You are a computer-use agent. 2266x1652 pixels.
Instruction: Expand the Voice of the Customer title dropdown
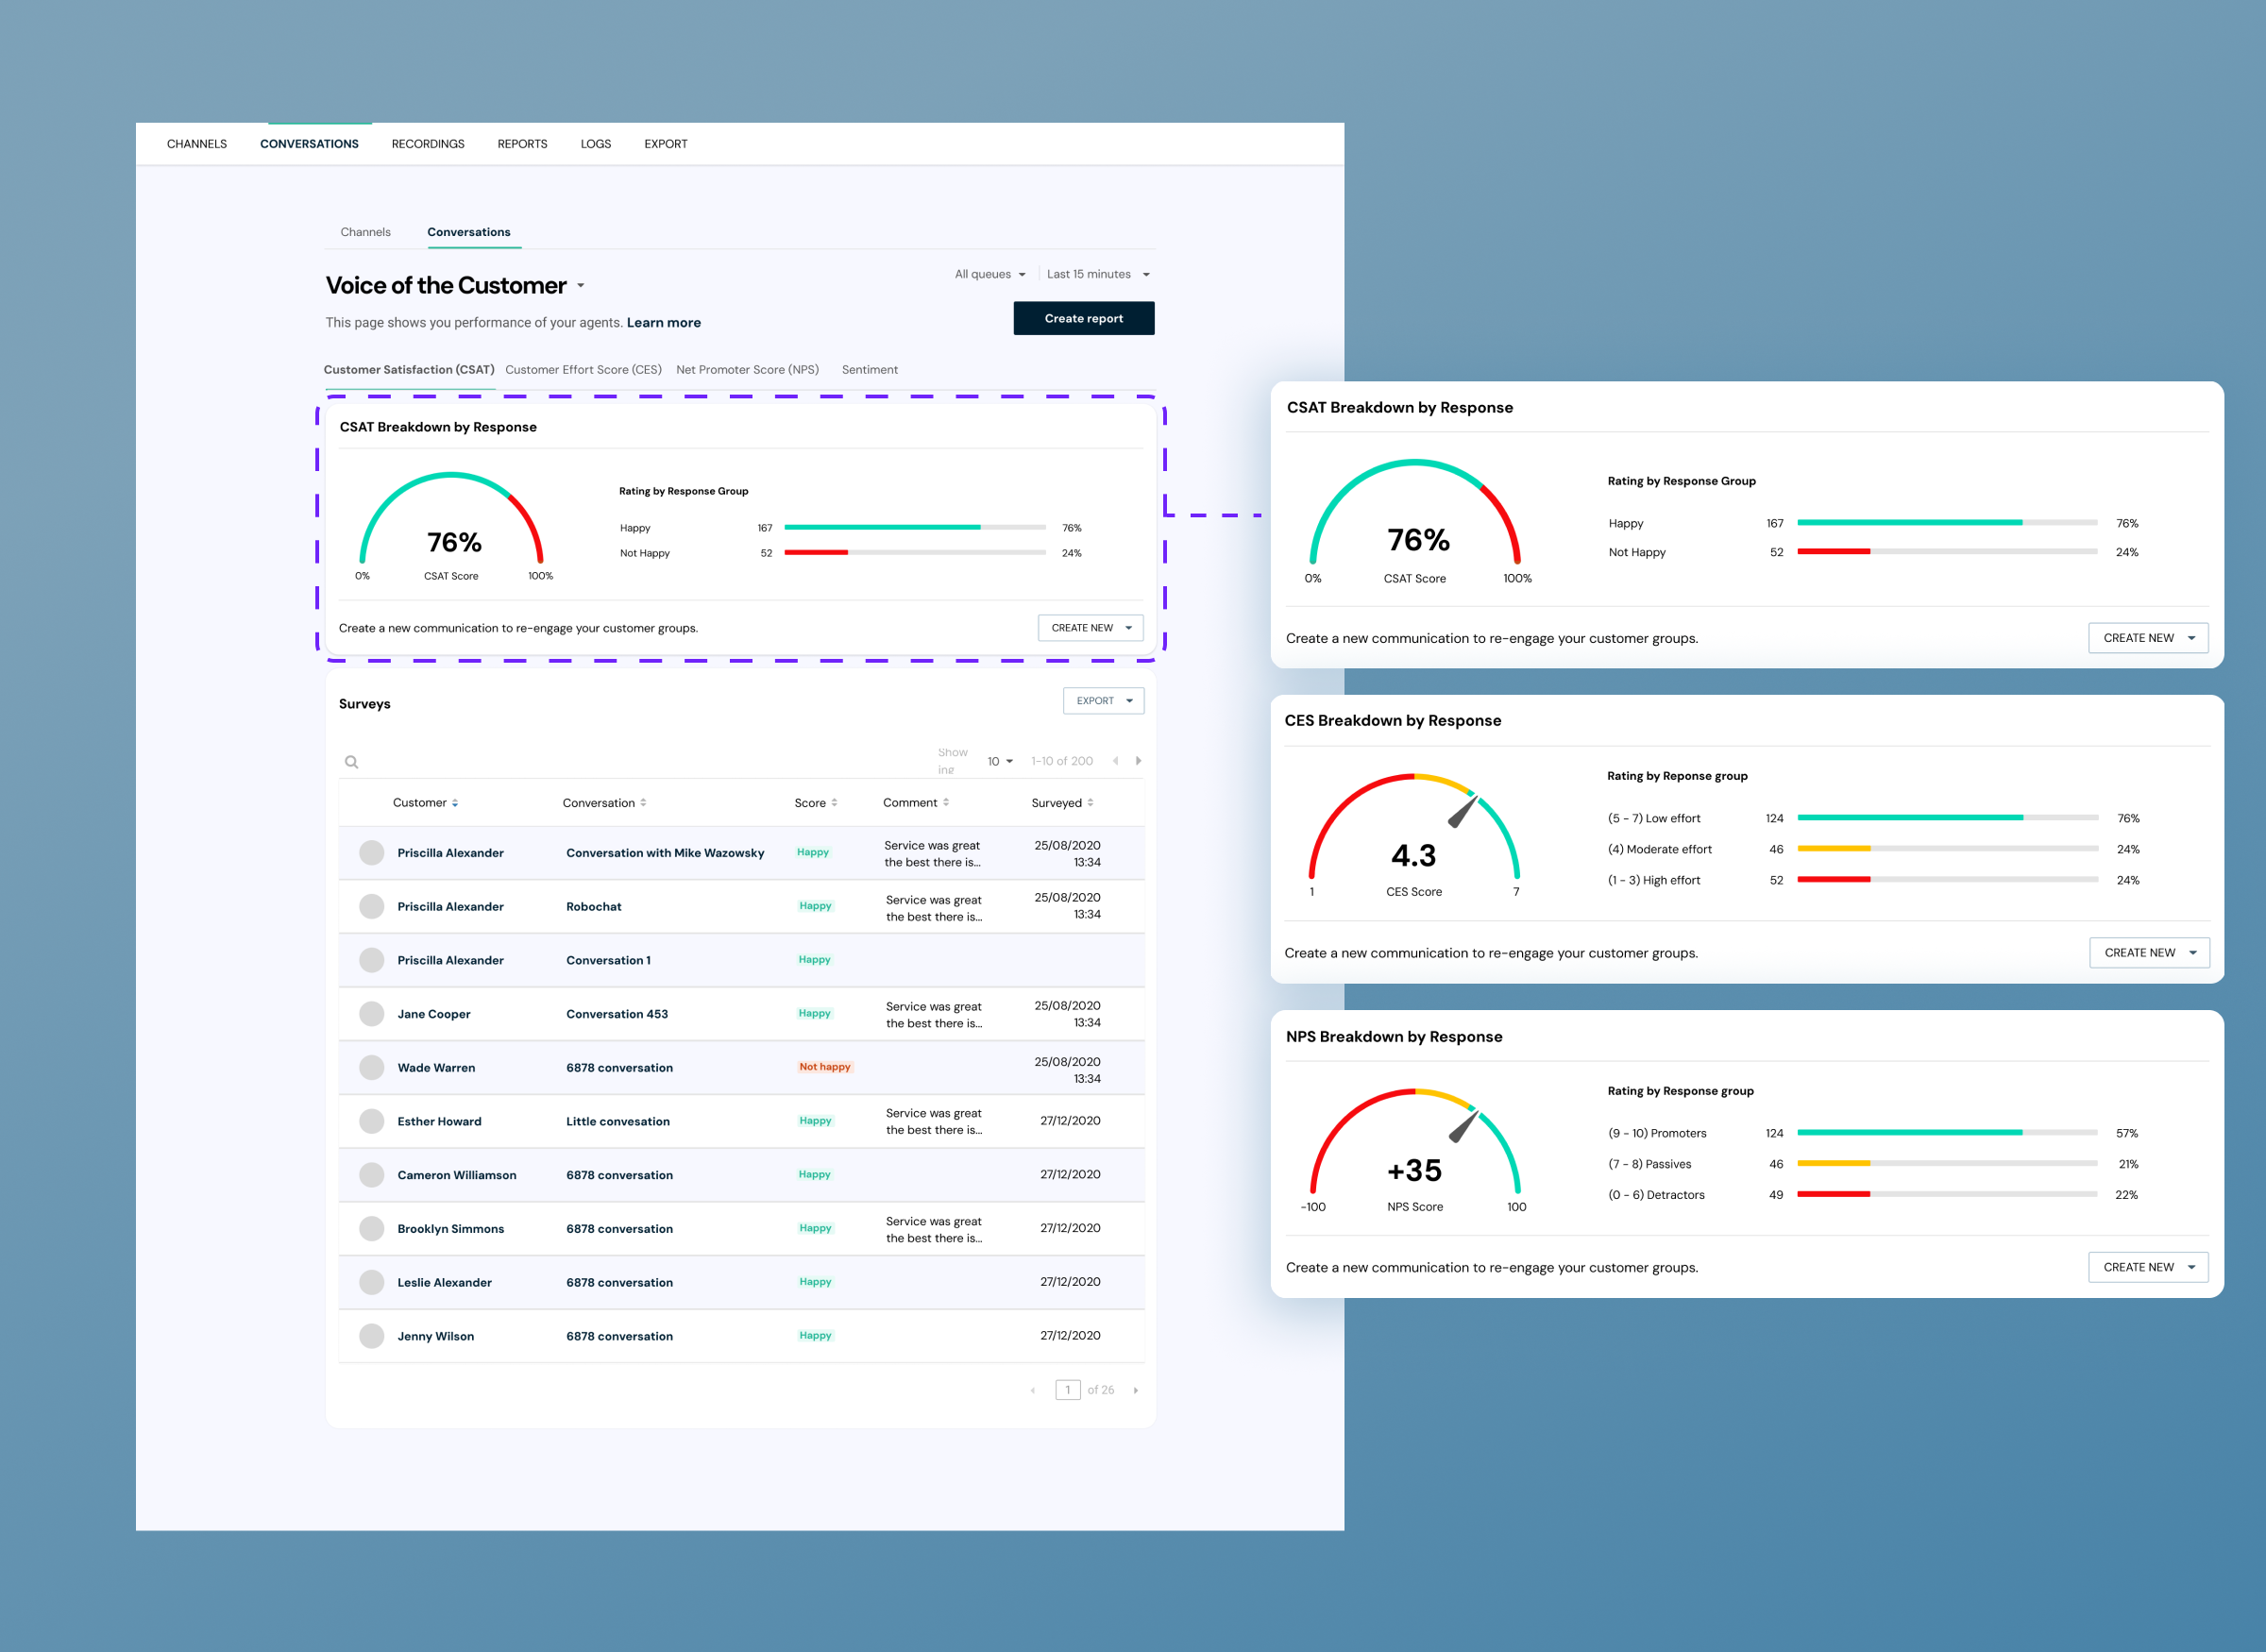coord(580,286)
